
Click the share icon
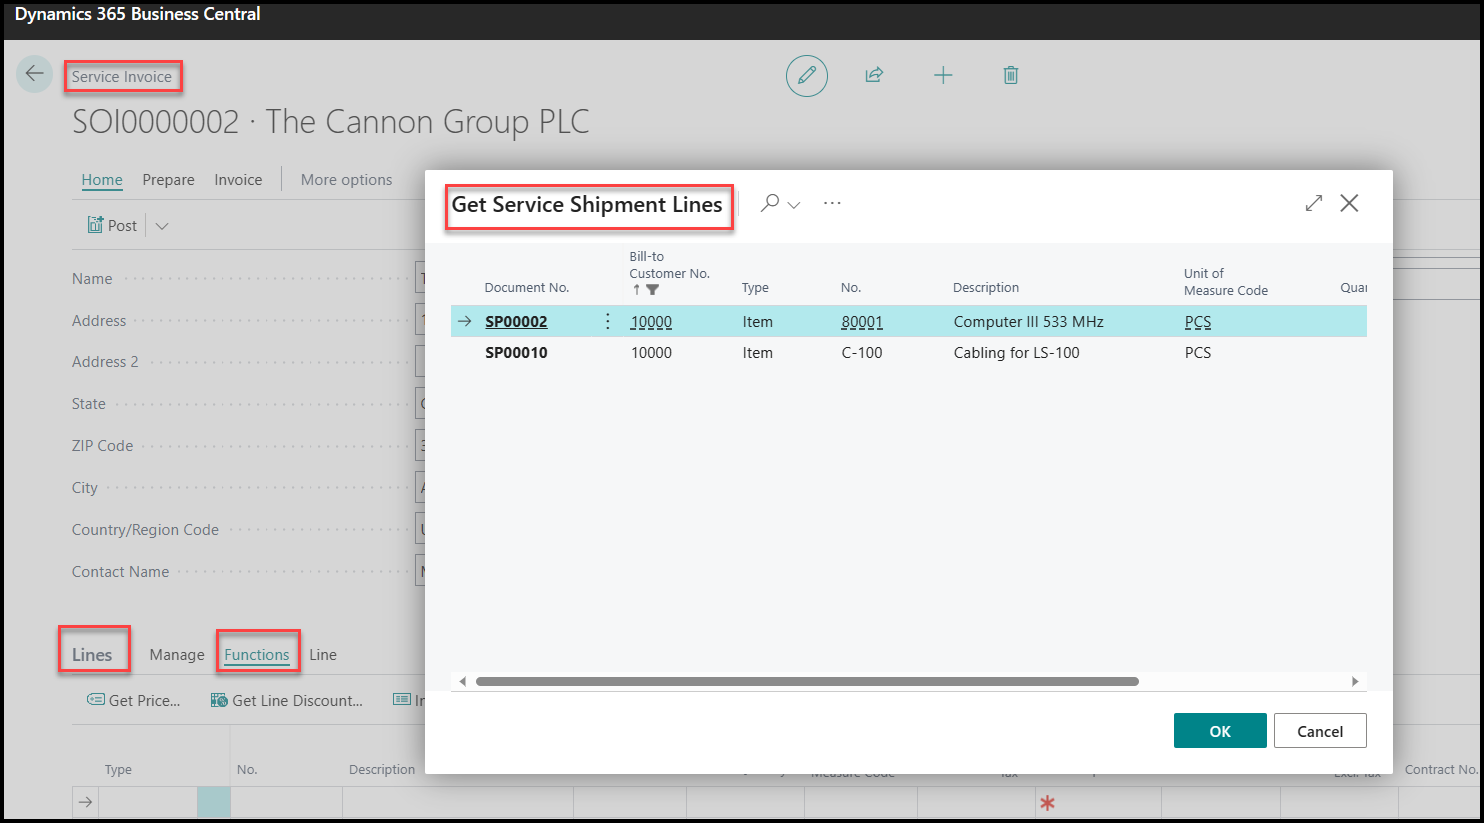pyautogui.click(x=874, y=75)
